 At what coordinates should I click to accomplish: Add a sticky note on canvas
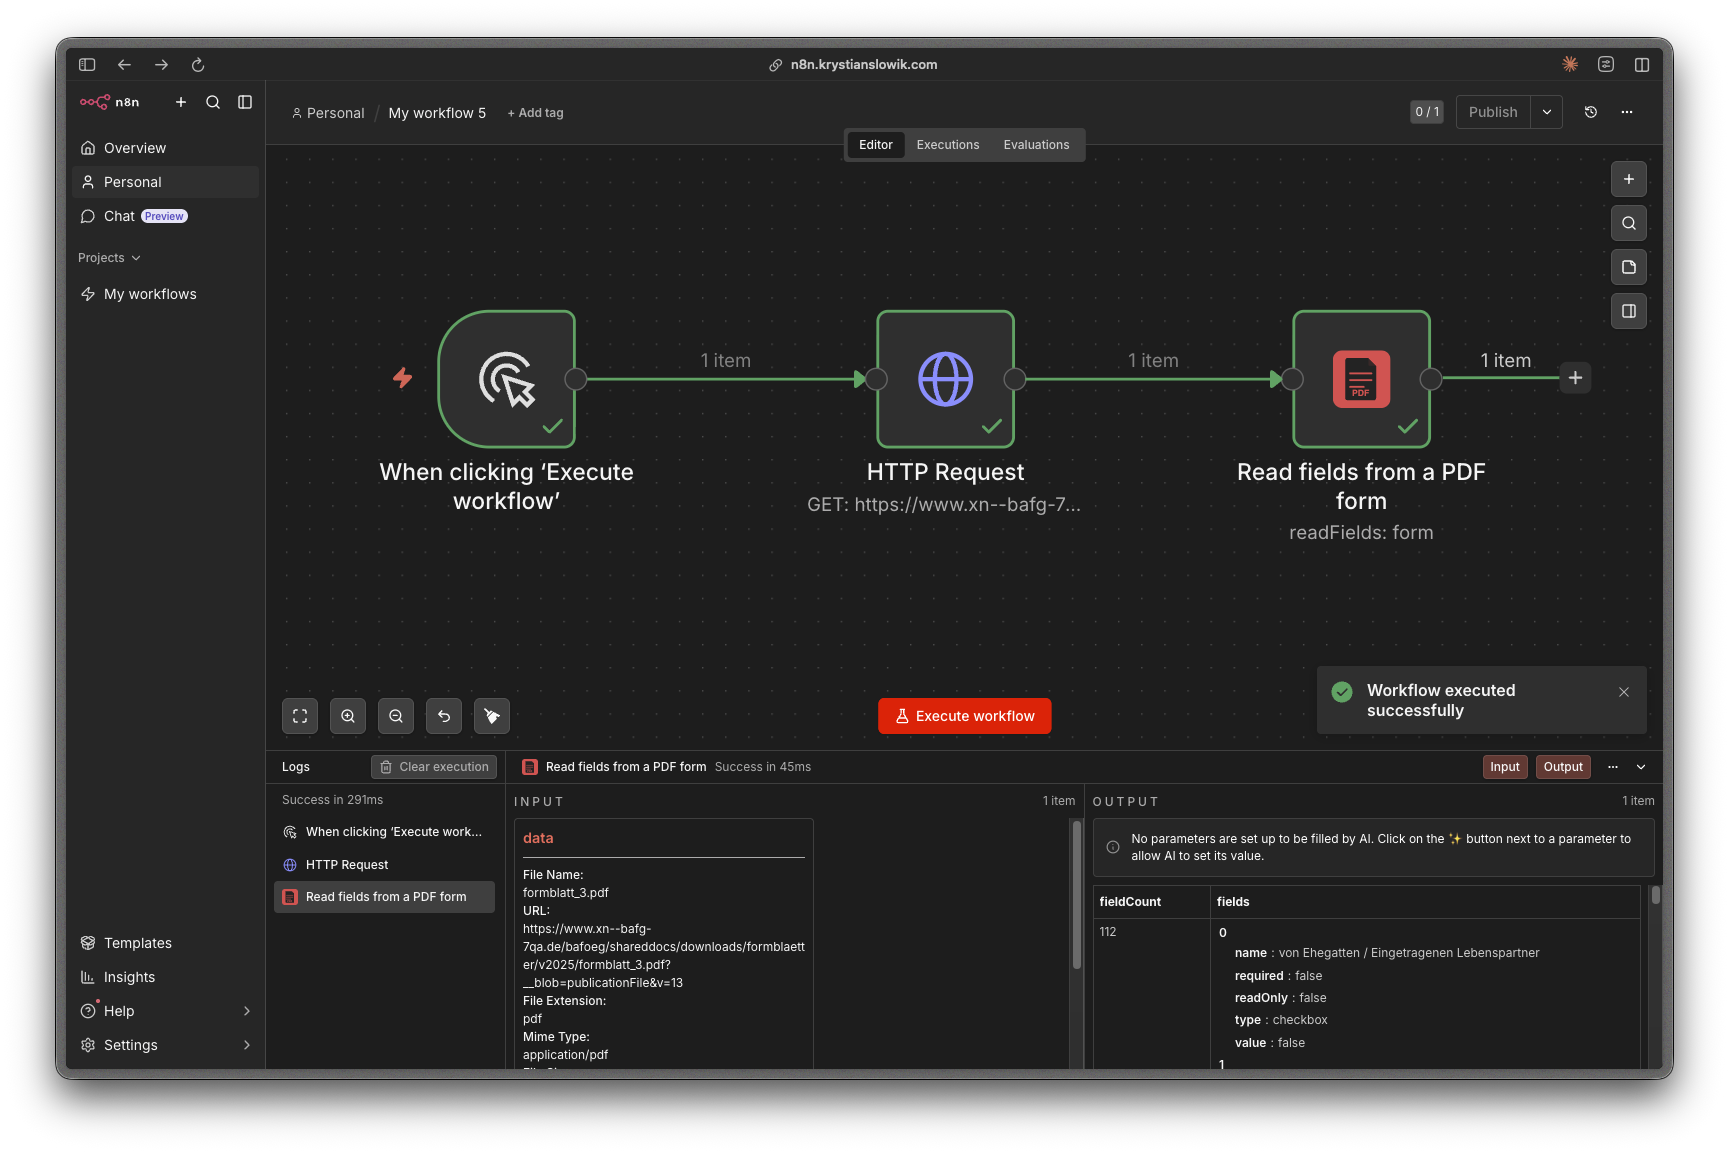coord(1629,267)
